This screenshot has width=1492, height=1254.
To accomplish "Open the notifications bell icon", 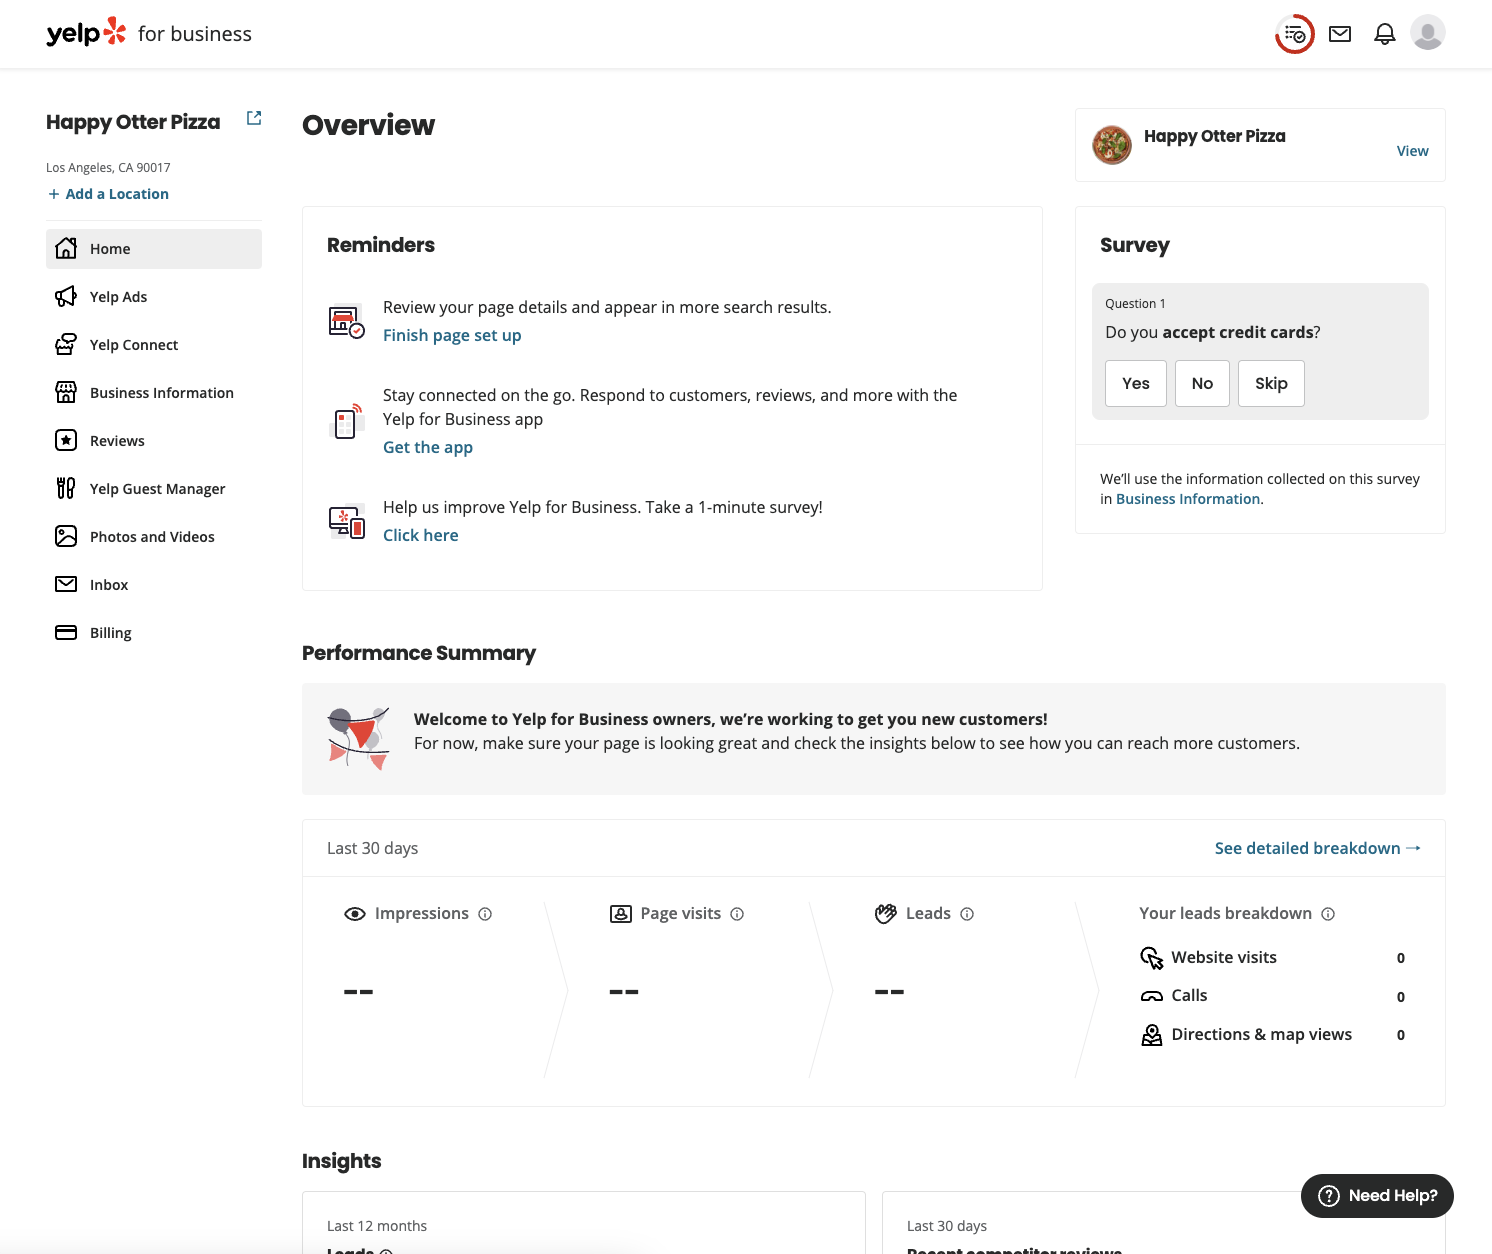I will click(x=1384, y=34).
